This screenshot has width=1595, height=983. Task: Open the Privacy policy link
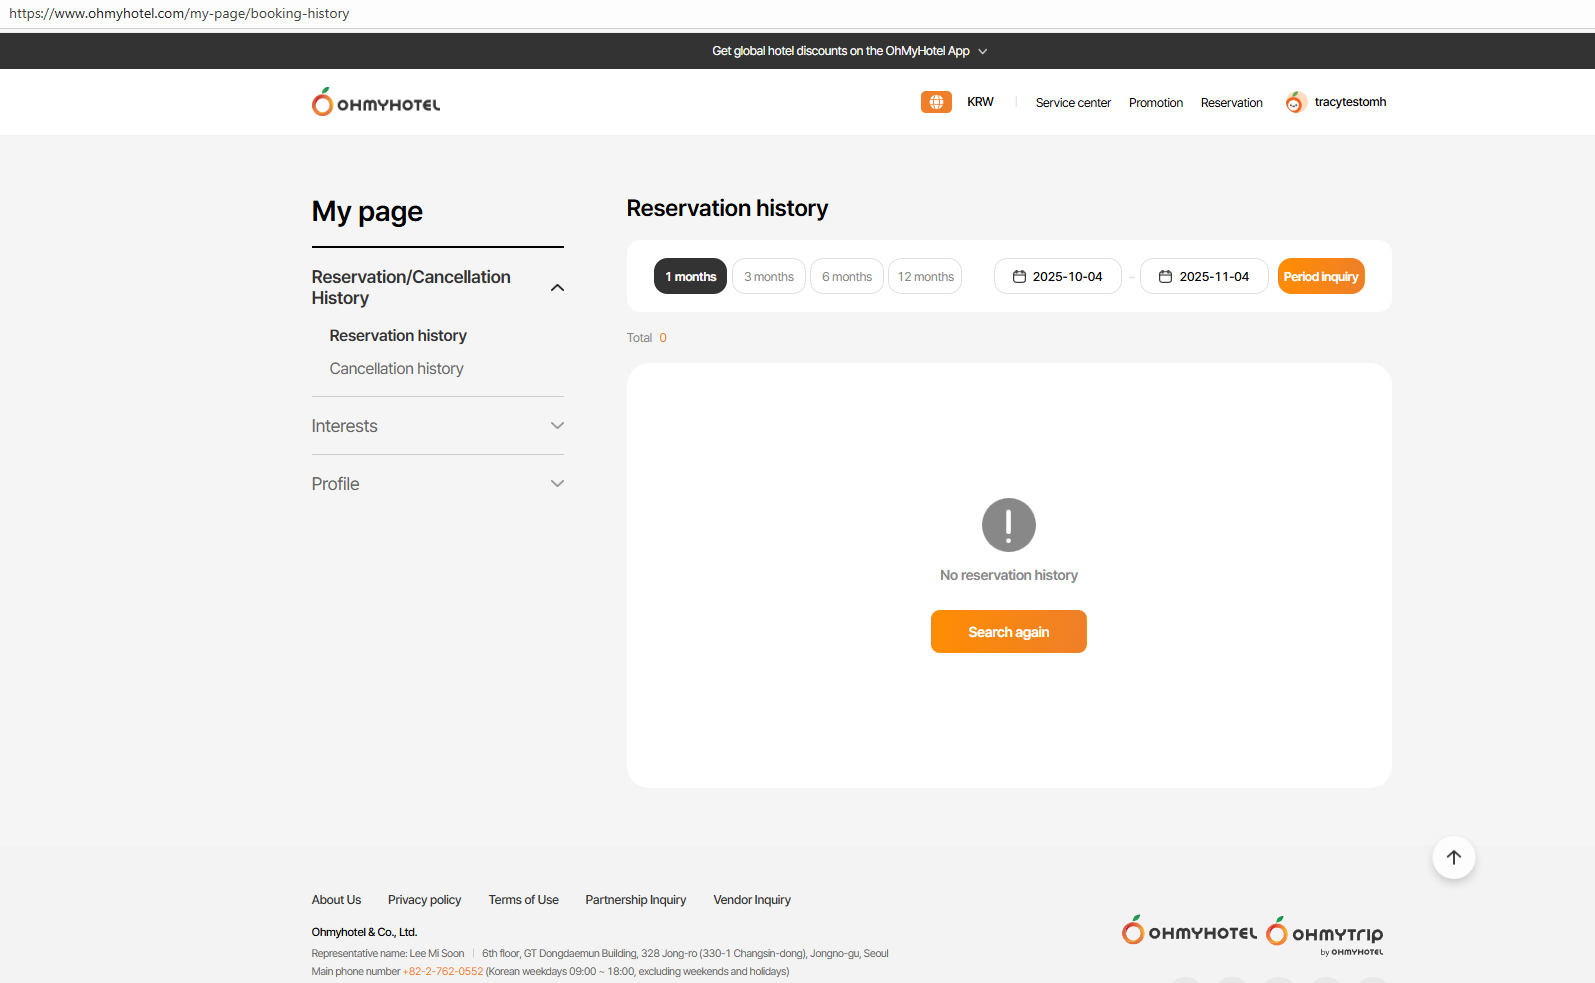(x=425, y=900)
